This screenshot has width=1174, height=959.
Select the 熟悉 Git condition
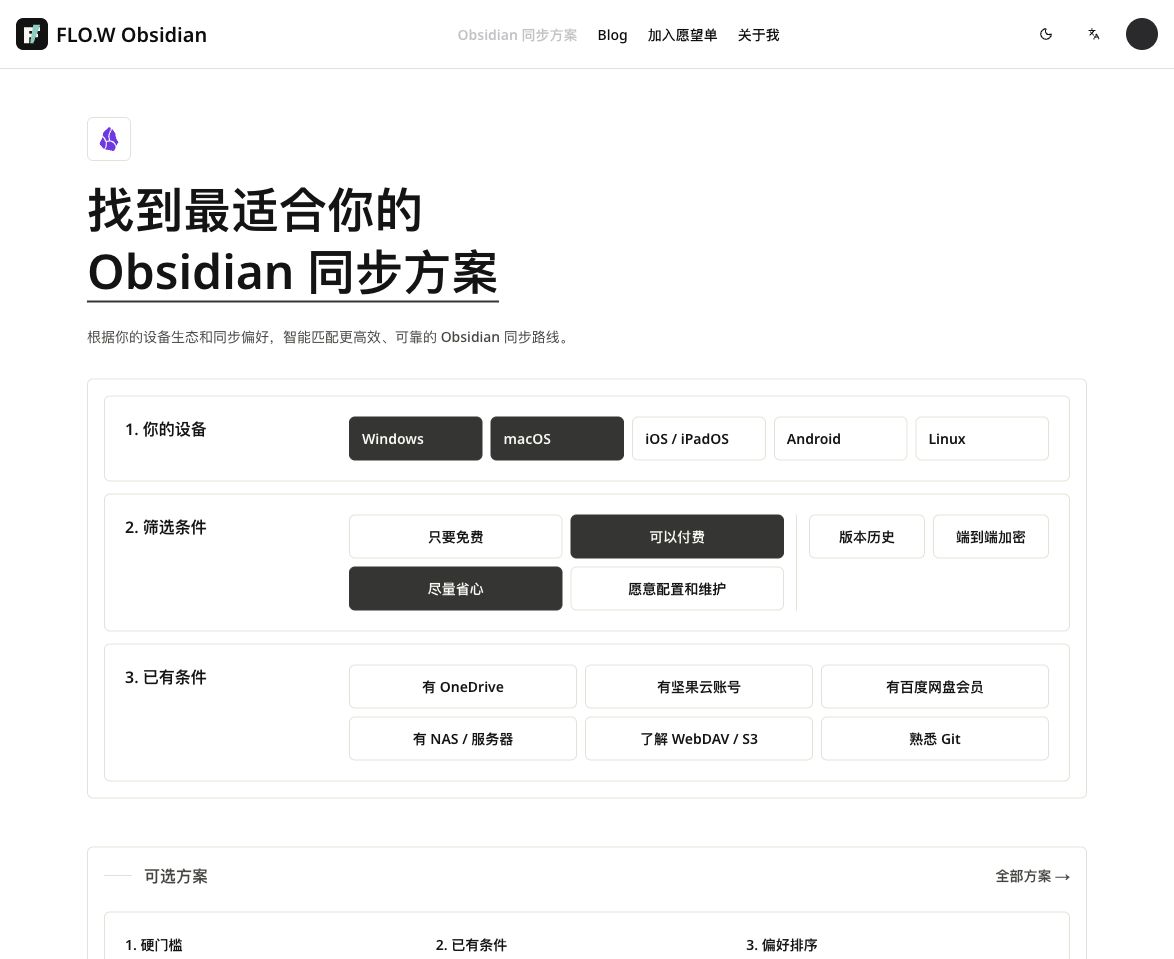(x=934, y=739)
